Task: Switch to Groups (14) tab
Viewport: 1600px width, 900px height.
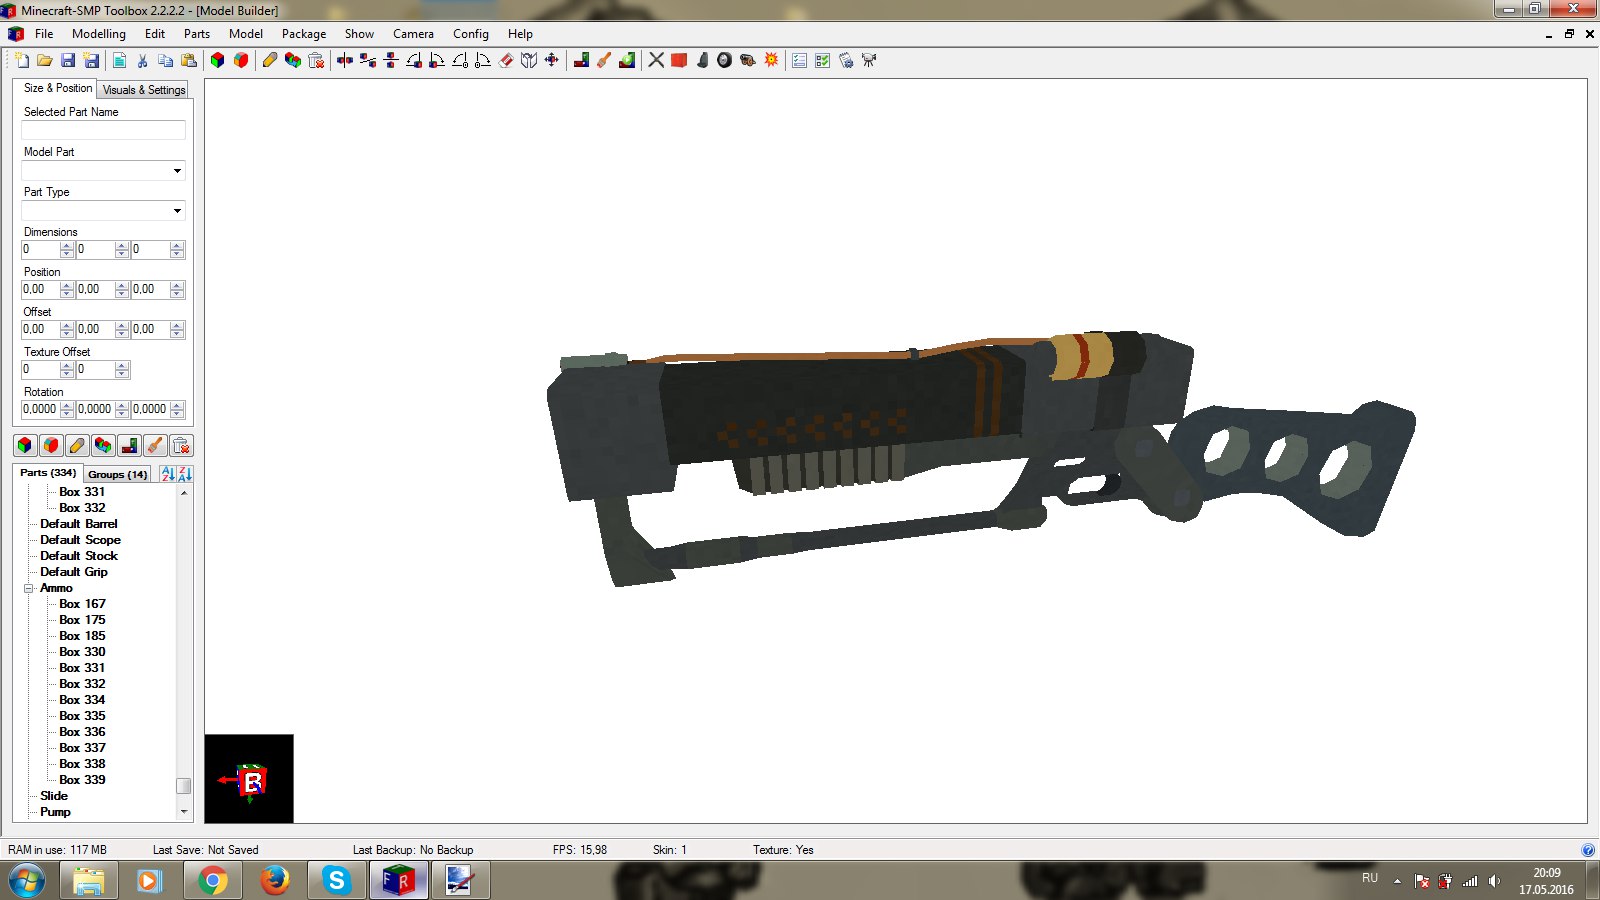Action: (118, 474)
